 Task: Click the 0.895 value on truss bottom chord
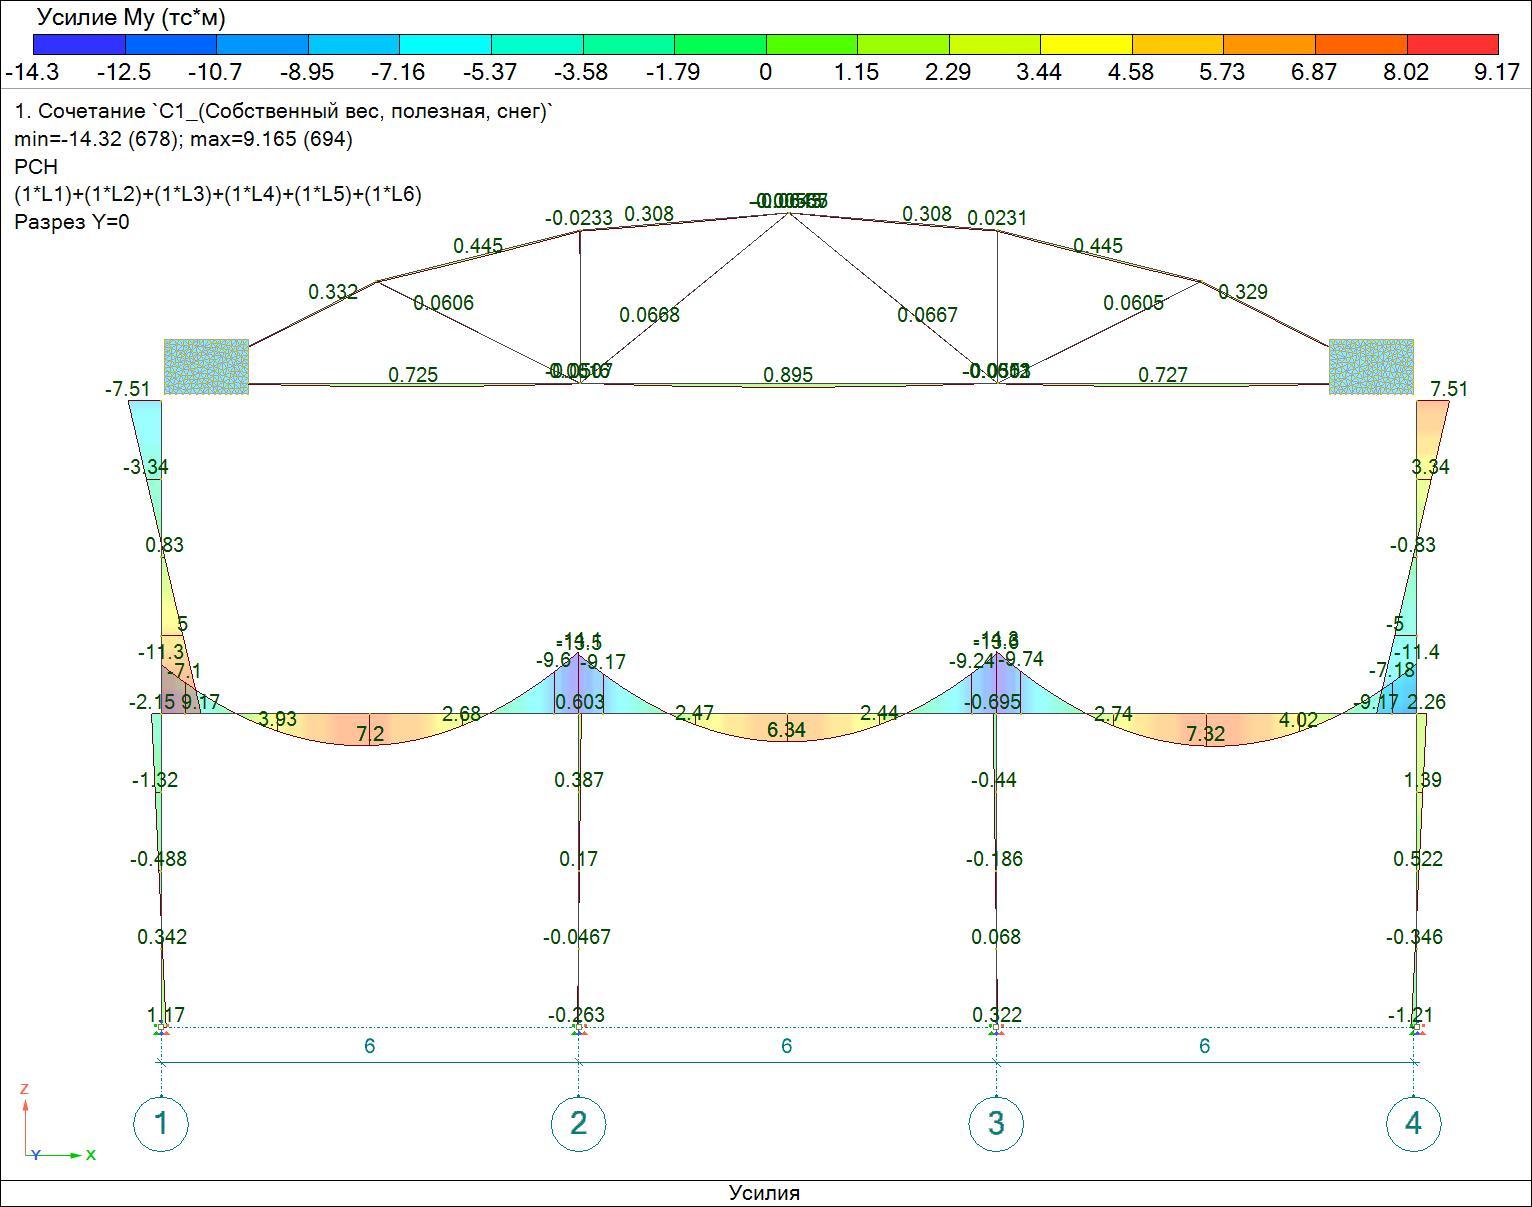[788, 374]
